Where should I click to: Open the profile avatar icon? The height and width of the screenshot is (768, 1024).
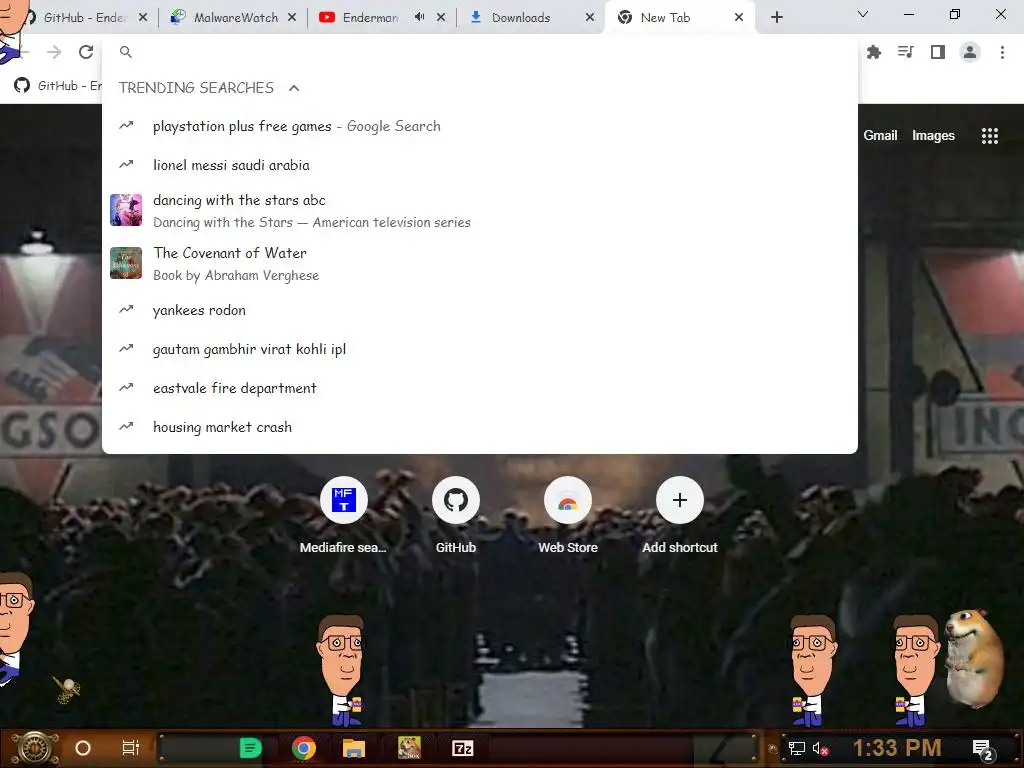(970, 52)
